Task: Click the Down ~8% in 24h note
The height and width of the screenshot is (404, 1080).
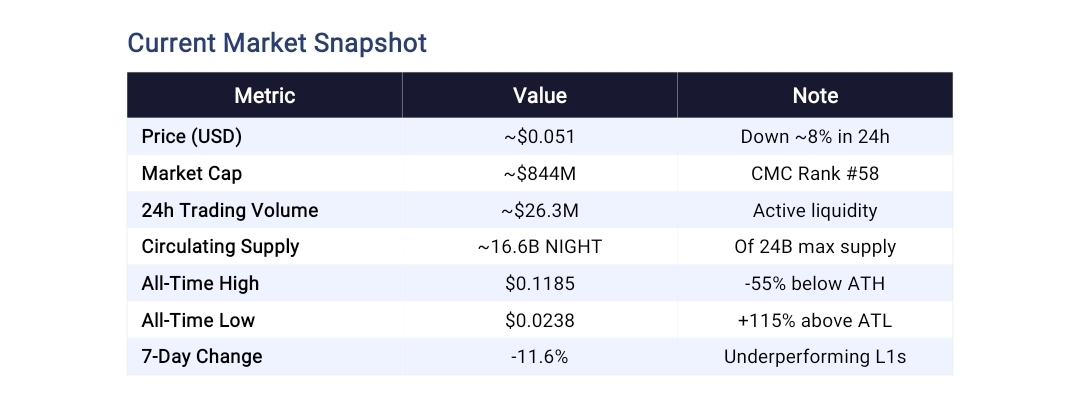Action: point(814,137)
